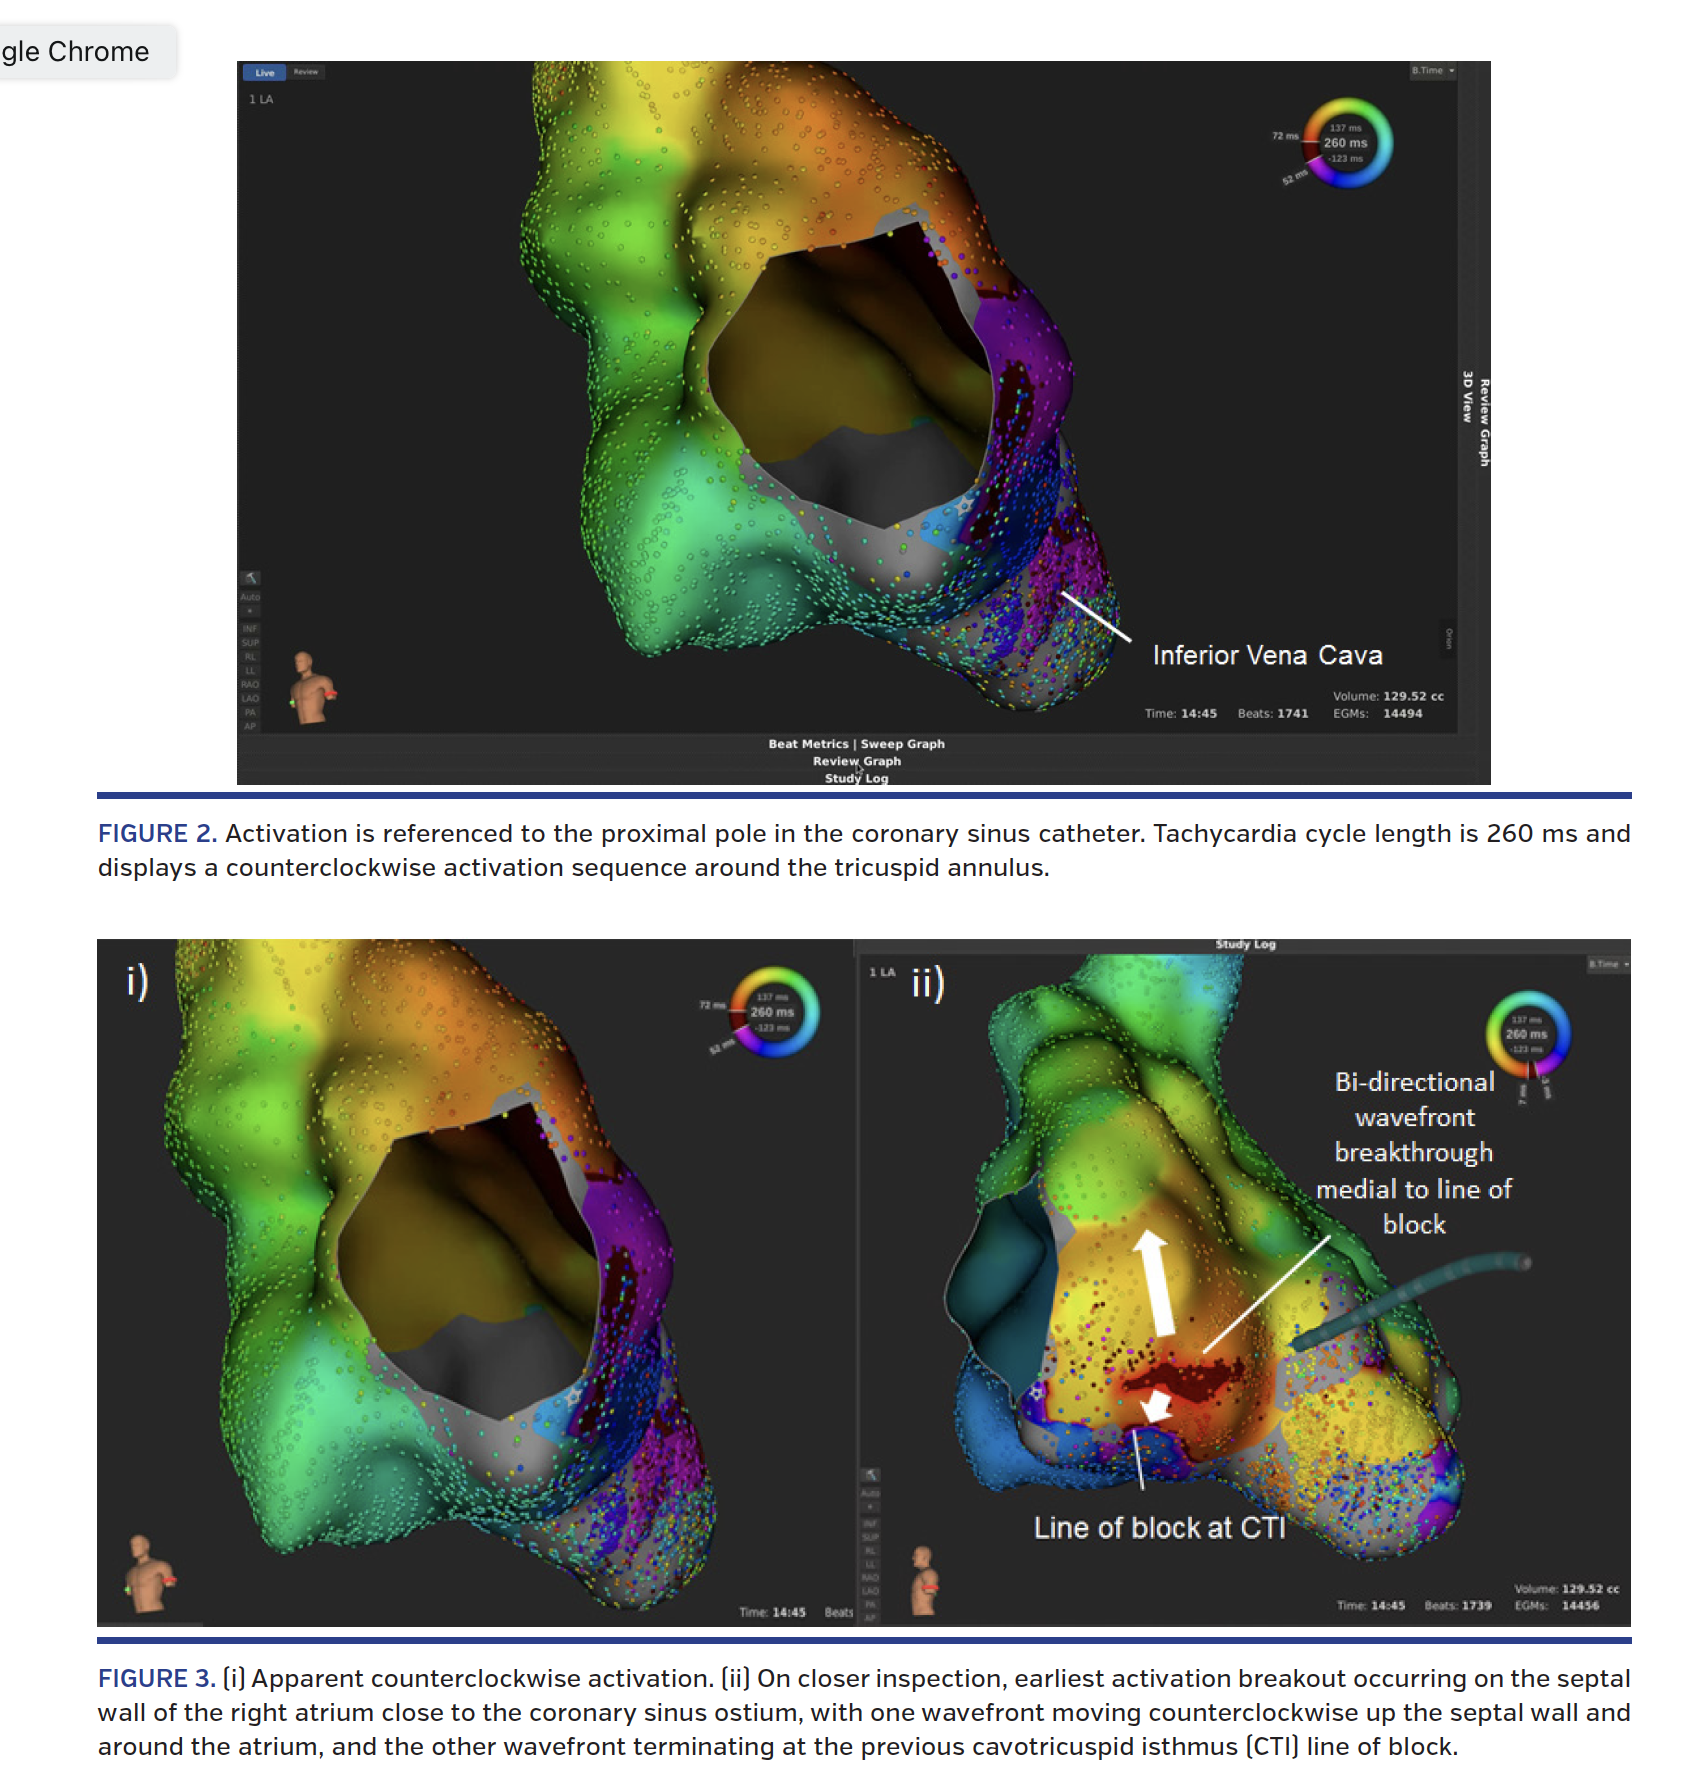
Task: Toggle Auto orientation mode
Action: [x=250, y=597]
